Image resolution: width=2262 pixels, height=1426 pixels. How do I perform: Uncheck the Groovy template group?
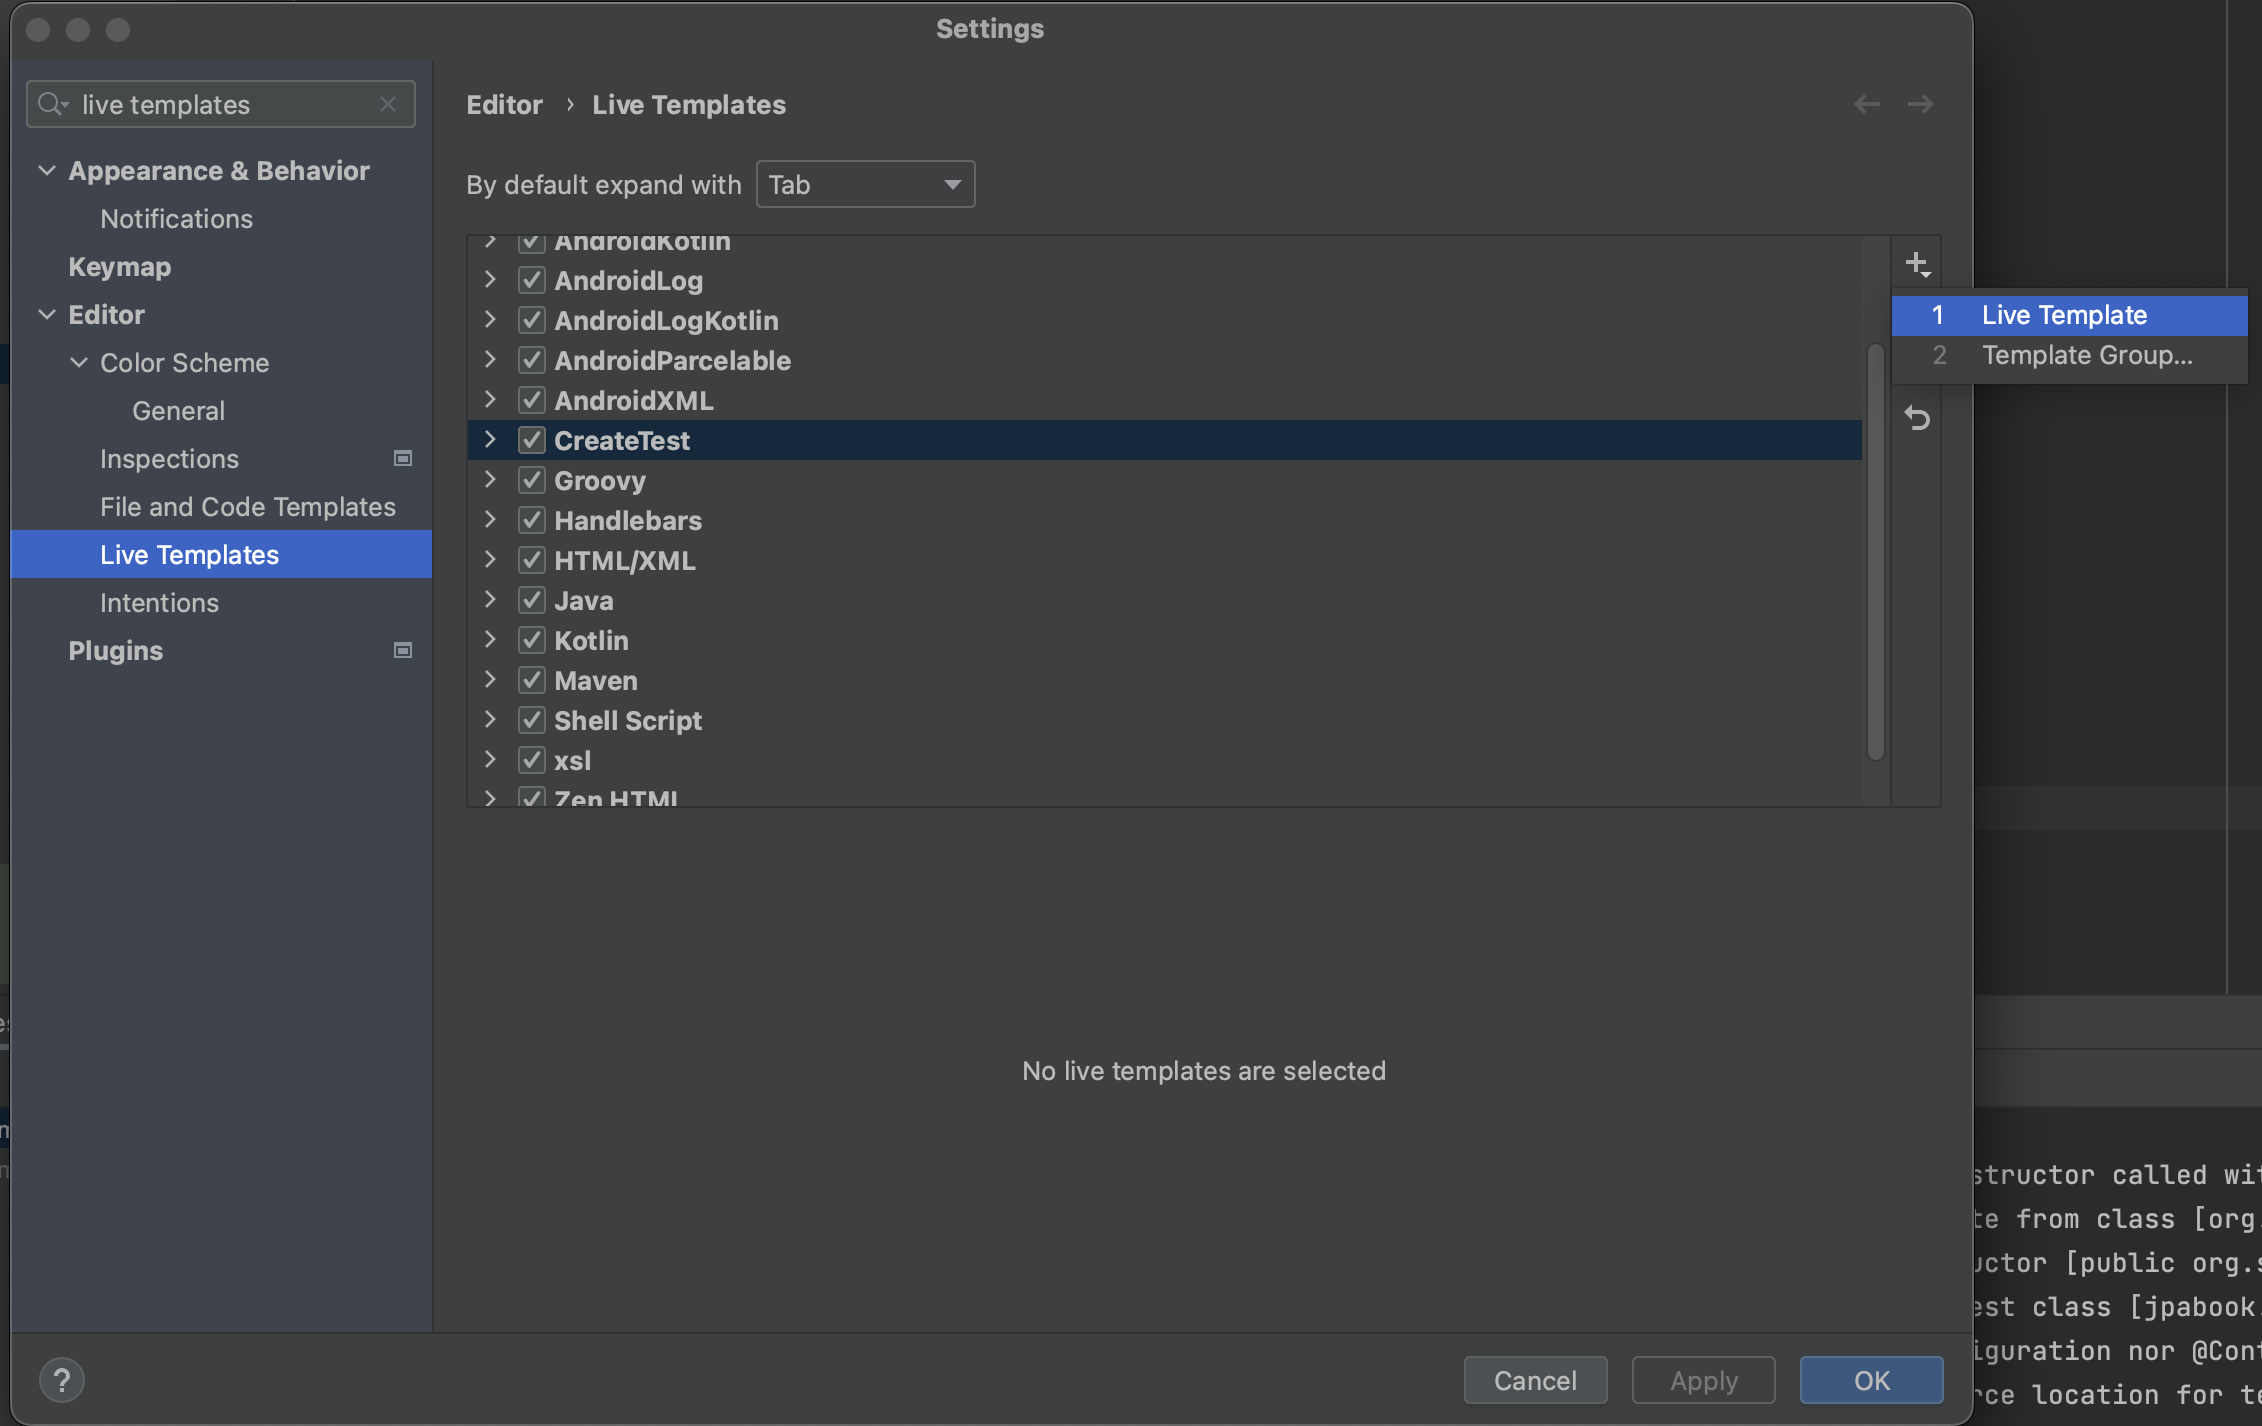point(531,481)
